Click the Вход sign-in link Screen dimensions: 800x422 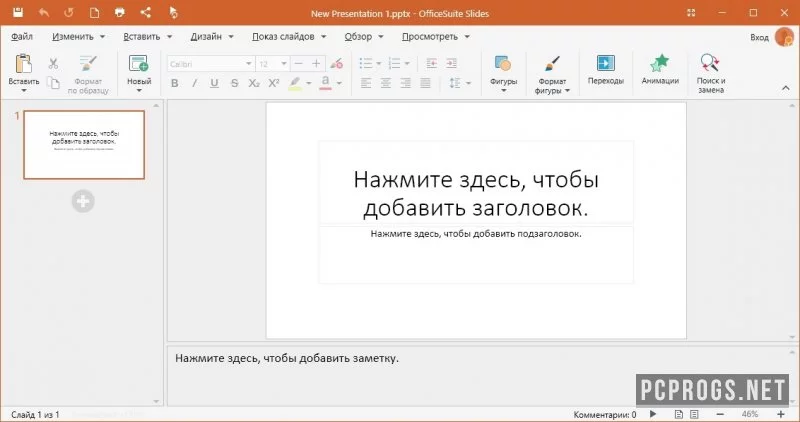point(759,37)
